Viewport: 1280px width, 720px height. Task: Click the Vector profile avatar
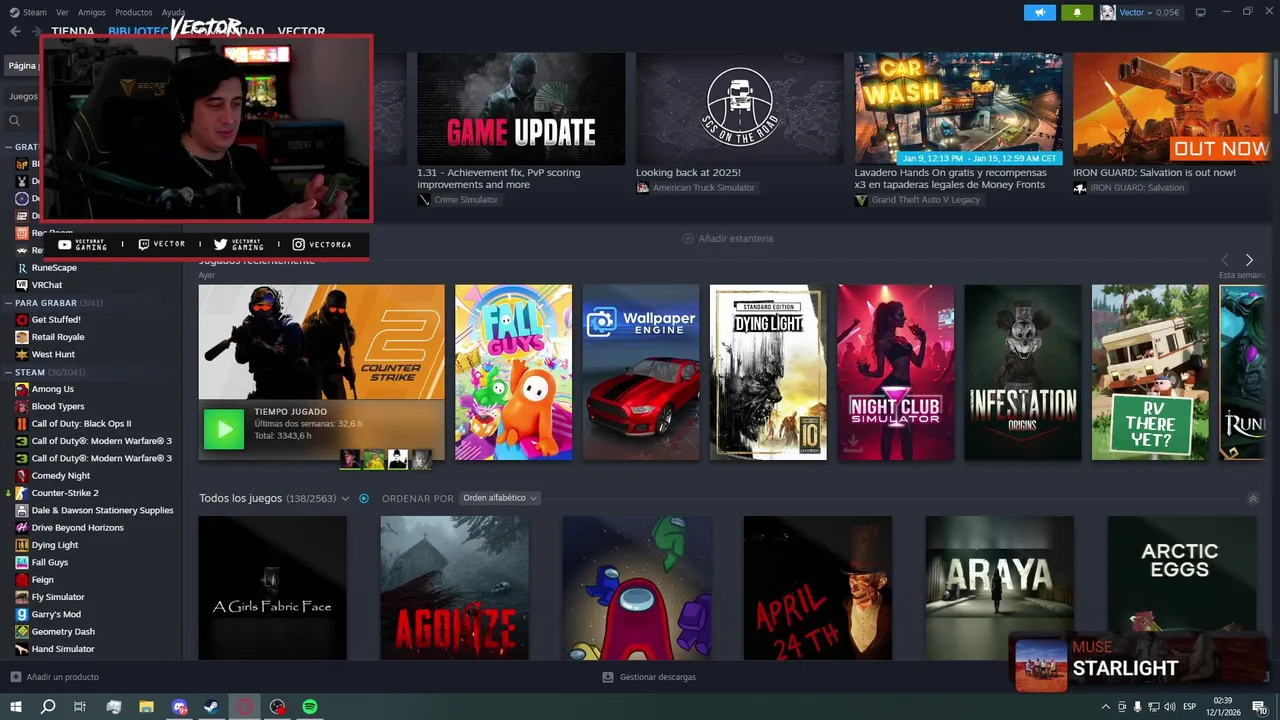coord(1108,12)
